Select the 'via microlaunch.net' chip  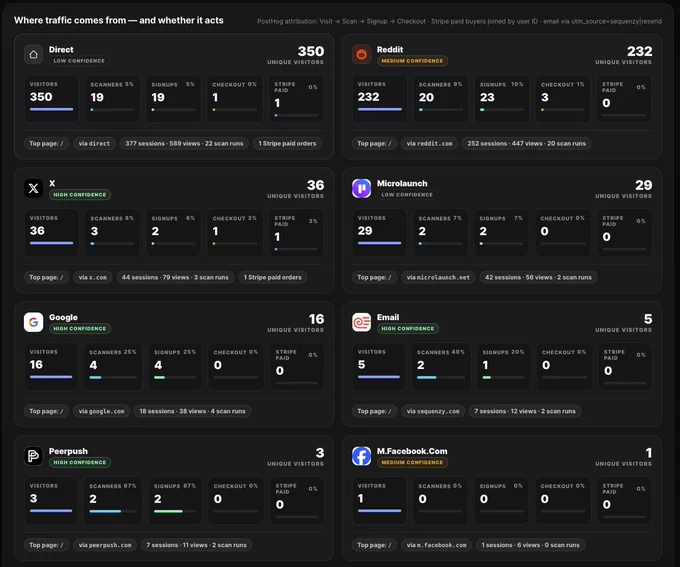tap(438, 277)
